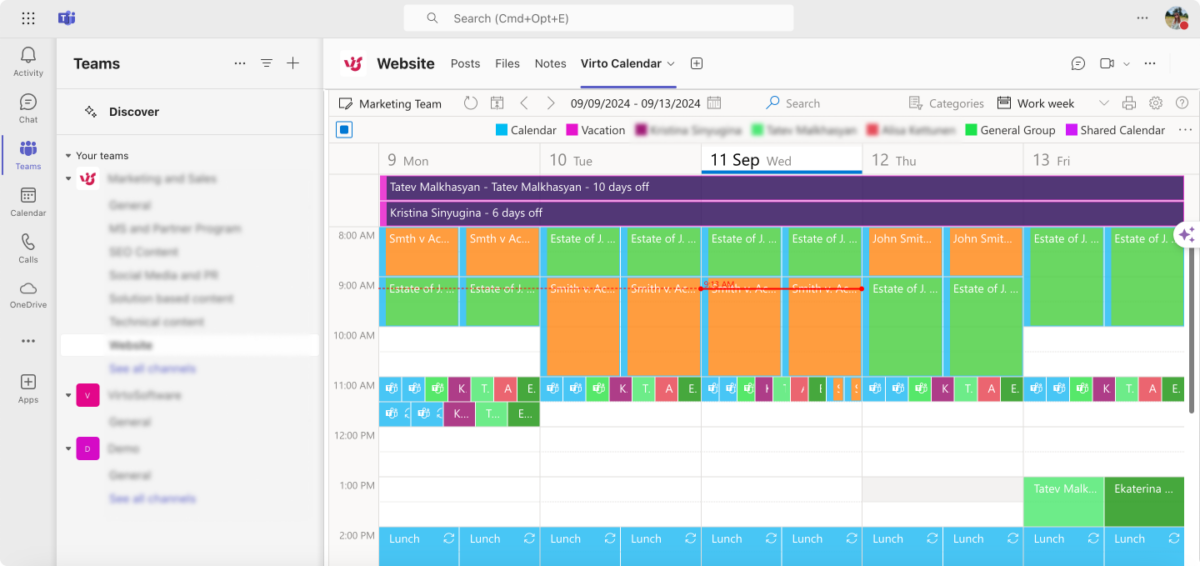Open Ekaterina event on Friday 1 PM
1200x566 pixels.
click(x=1144, y=501)
